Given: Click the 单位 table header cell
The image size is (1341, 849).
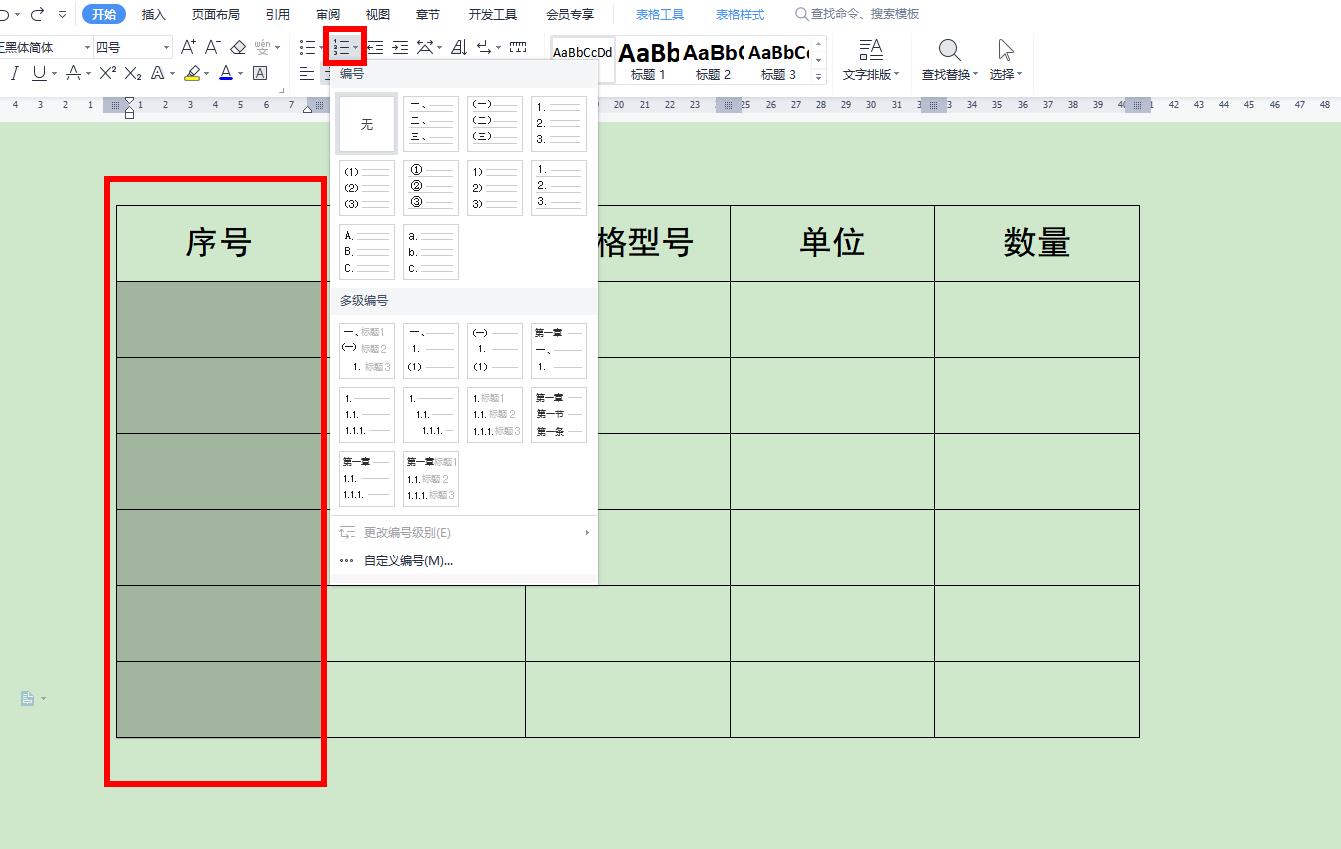Looking at the screenshot, I should tap(832, 243).
